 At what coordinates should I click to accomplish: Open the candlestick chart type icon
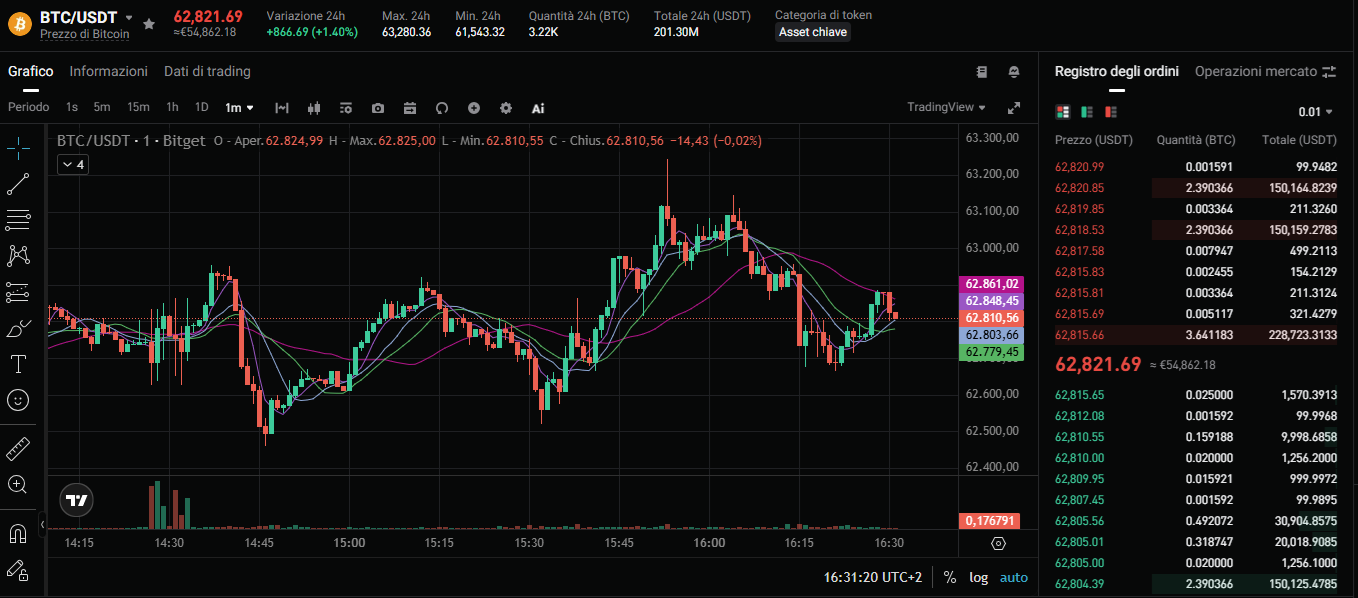(314, 108)
